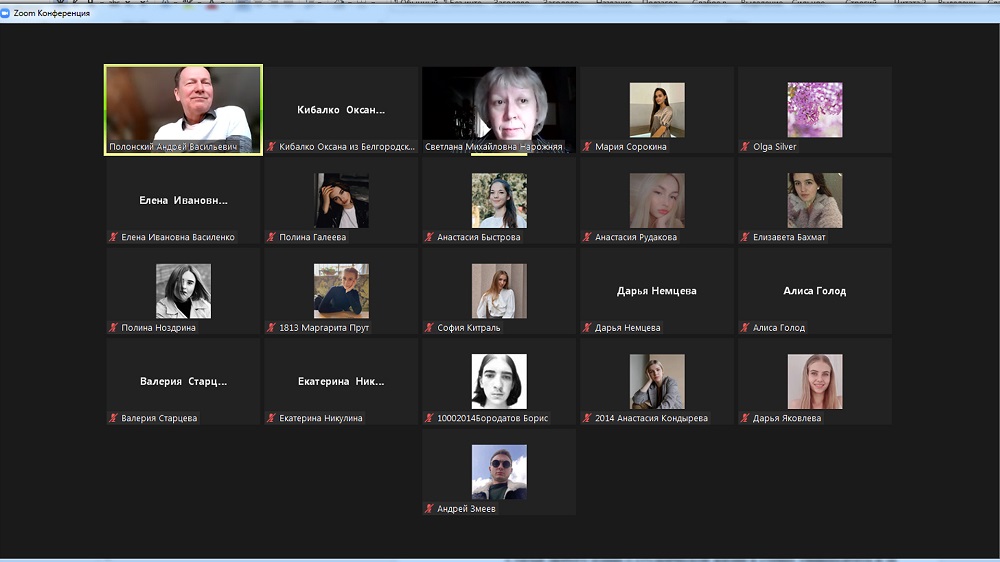Click Olga Silver's purple flower avatar
This screenshot has width=1000, height=562.
814,109
